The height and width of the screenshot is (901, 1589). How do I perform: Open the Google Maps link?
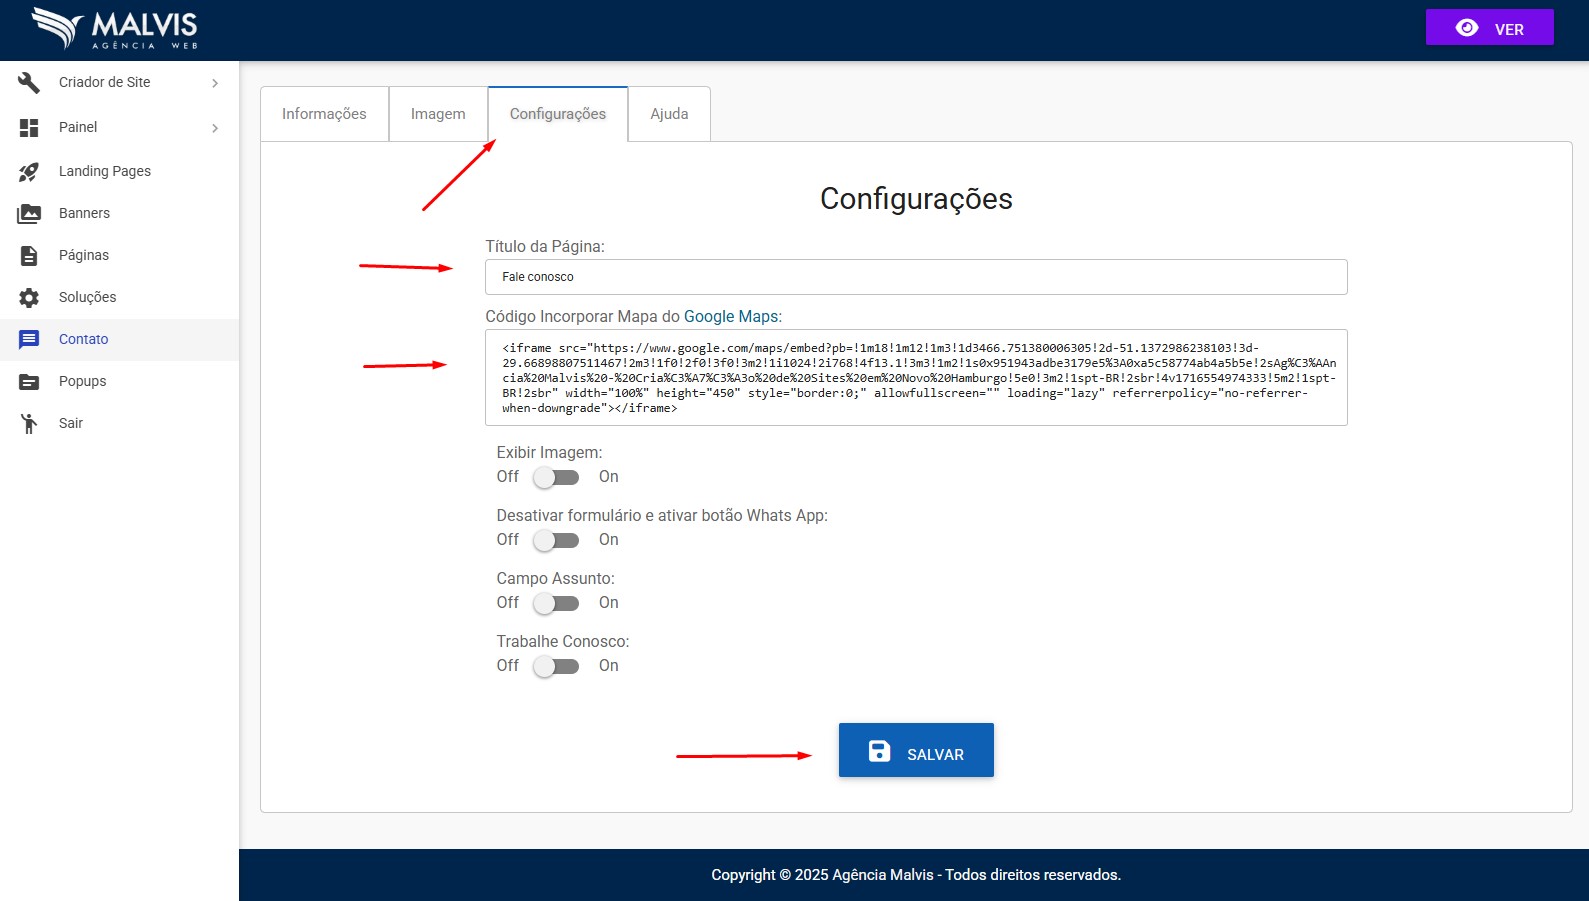coord(730,317)
